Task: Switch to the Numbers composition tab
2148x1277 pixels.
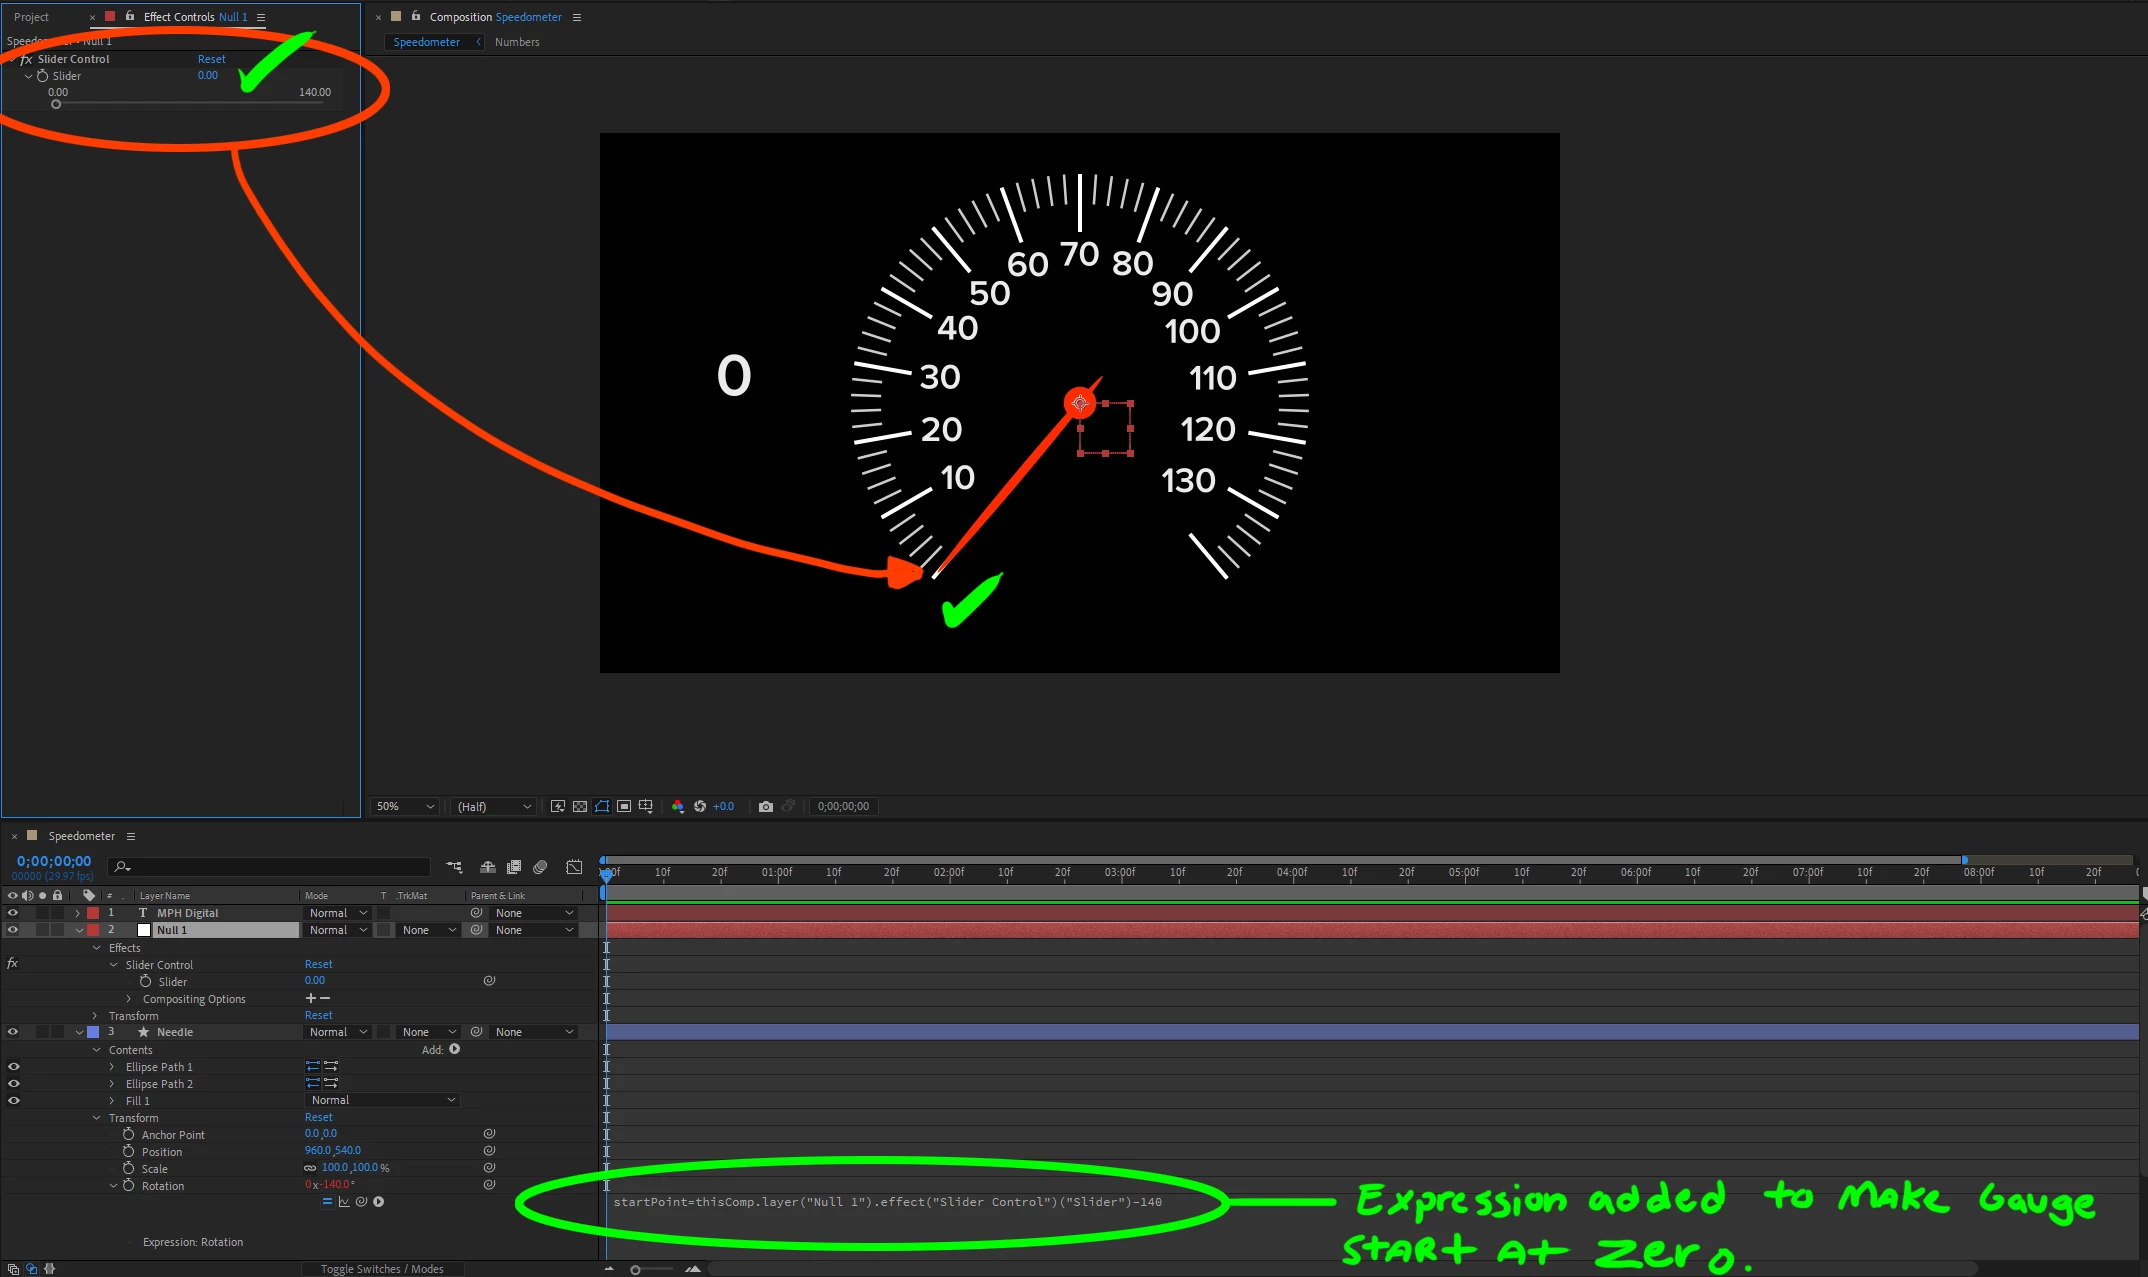Action: [x=516, y=42]
